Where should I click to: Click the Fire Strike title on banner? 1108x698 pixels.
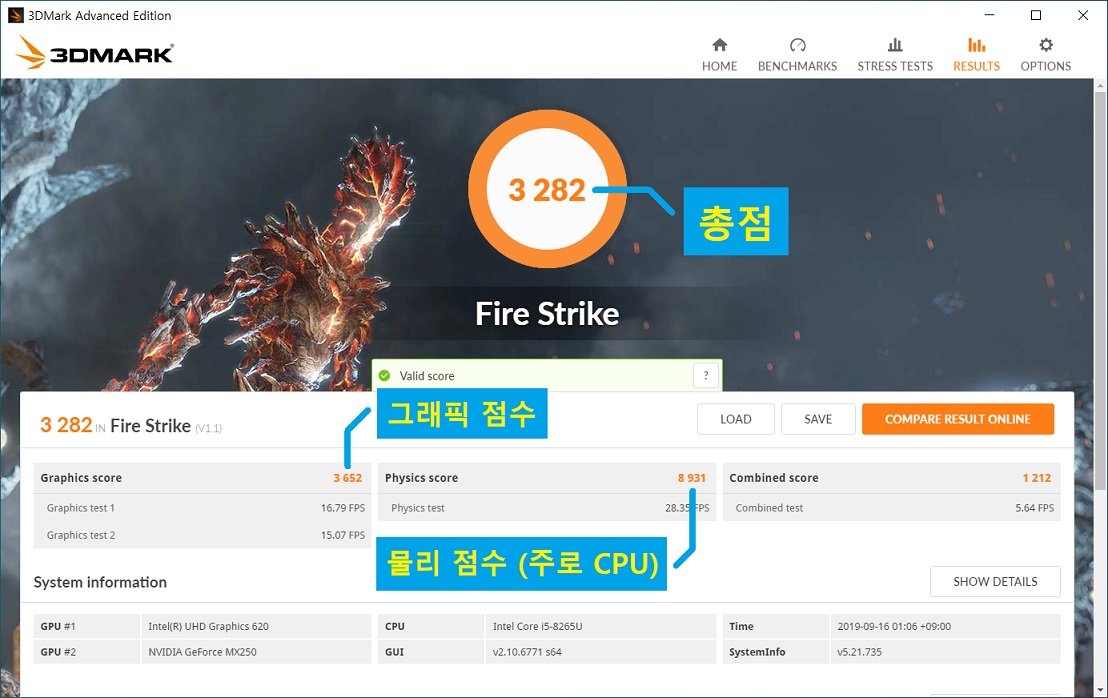547,314
